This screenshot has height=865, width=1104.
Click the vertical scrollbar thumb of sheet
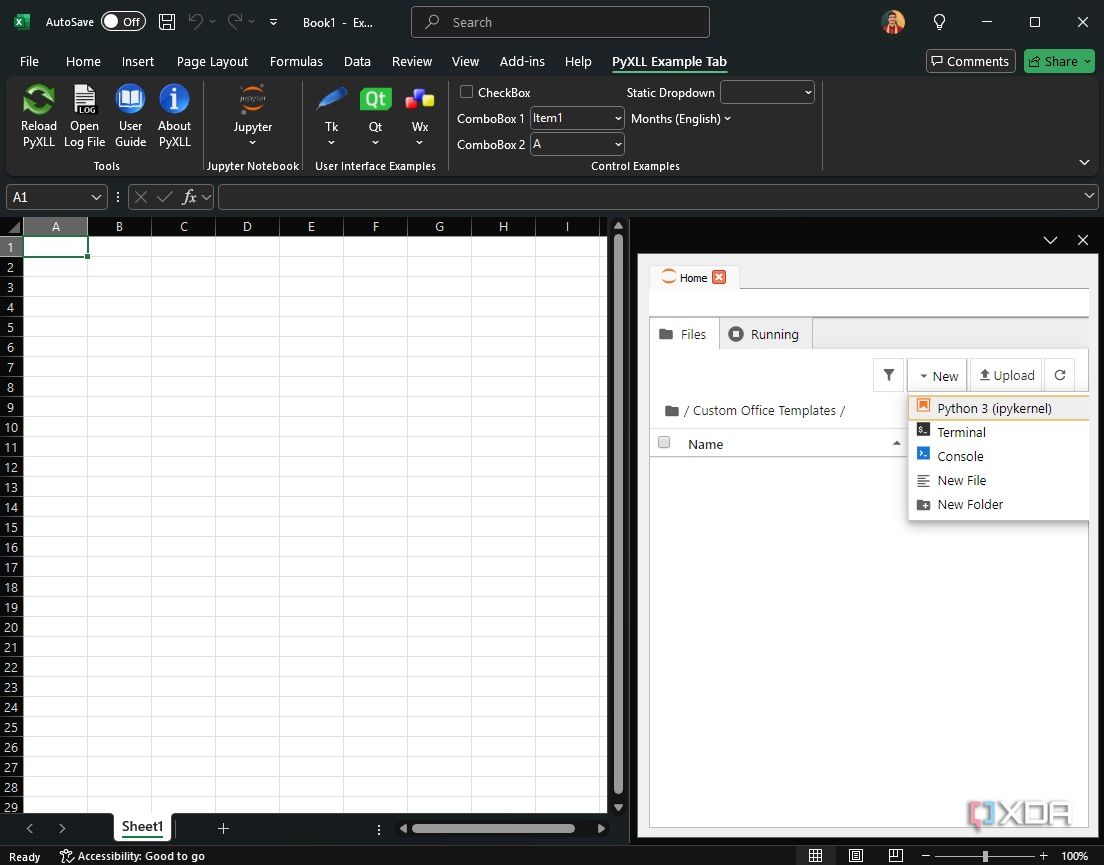point(618,515)
